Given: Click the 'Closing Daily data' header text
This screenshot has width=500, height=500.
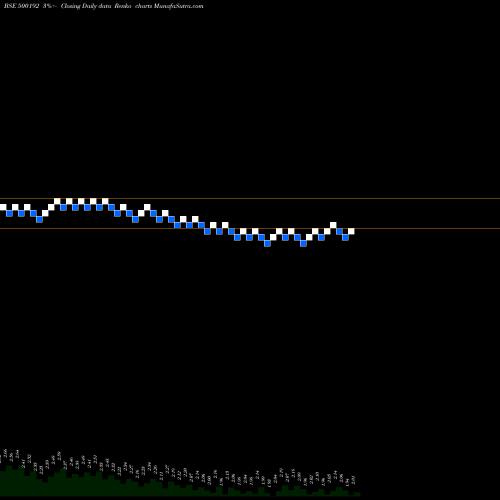Looking at the screenshot, I should point(86,6).
